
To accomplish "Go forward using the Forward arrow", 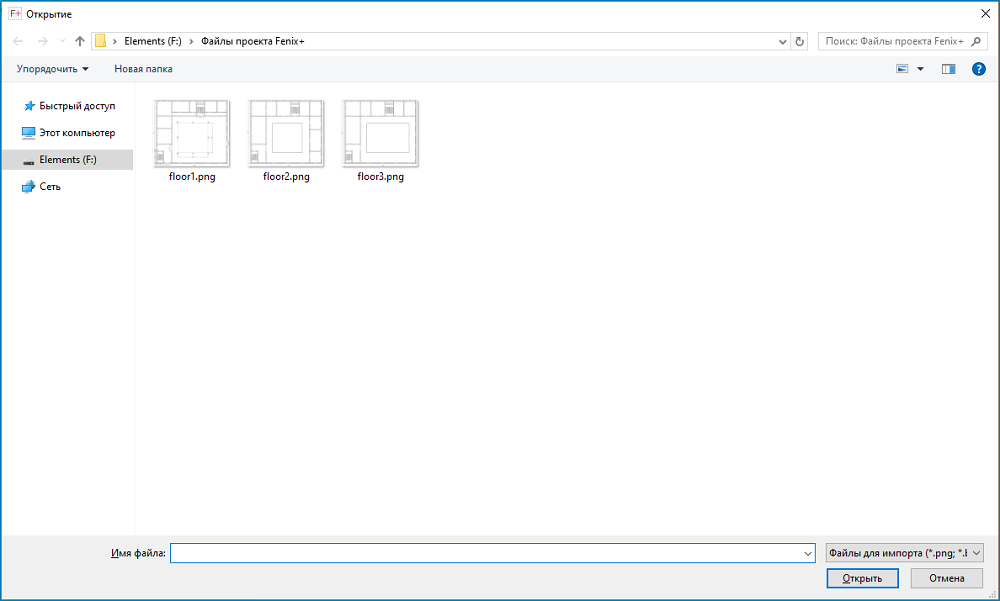I will coord(42,41).
